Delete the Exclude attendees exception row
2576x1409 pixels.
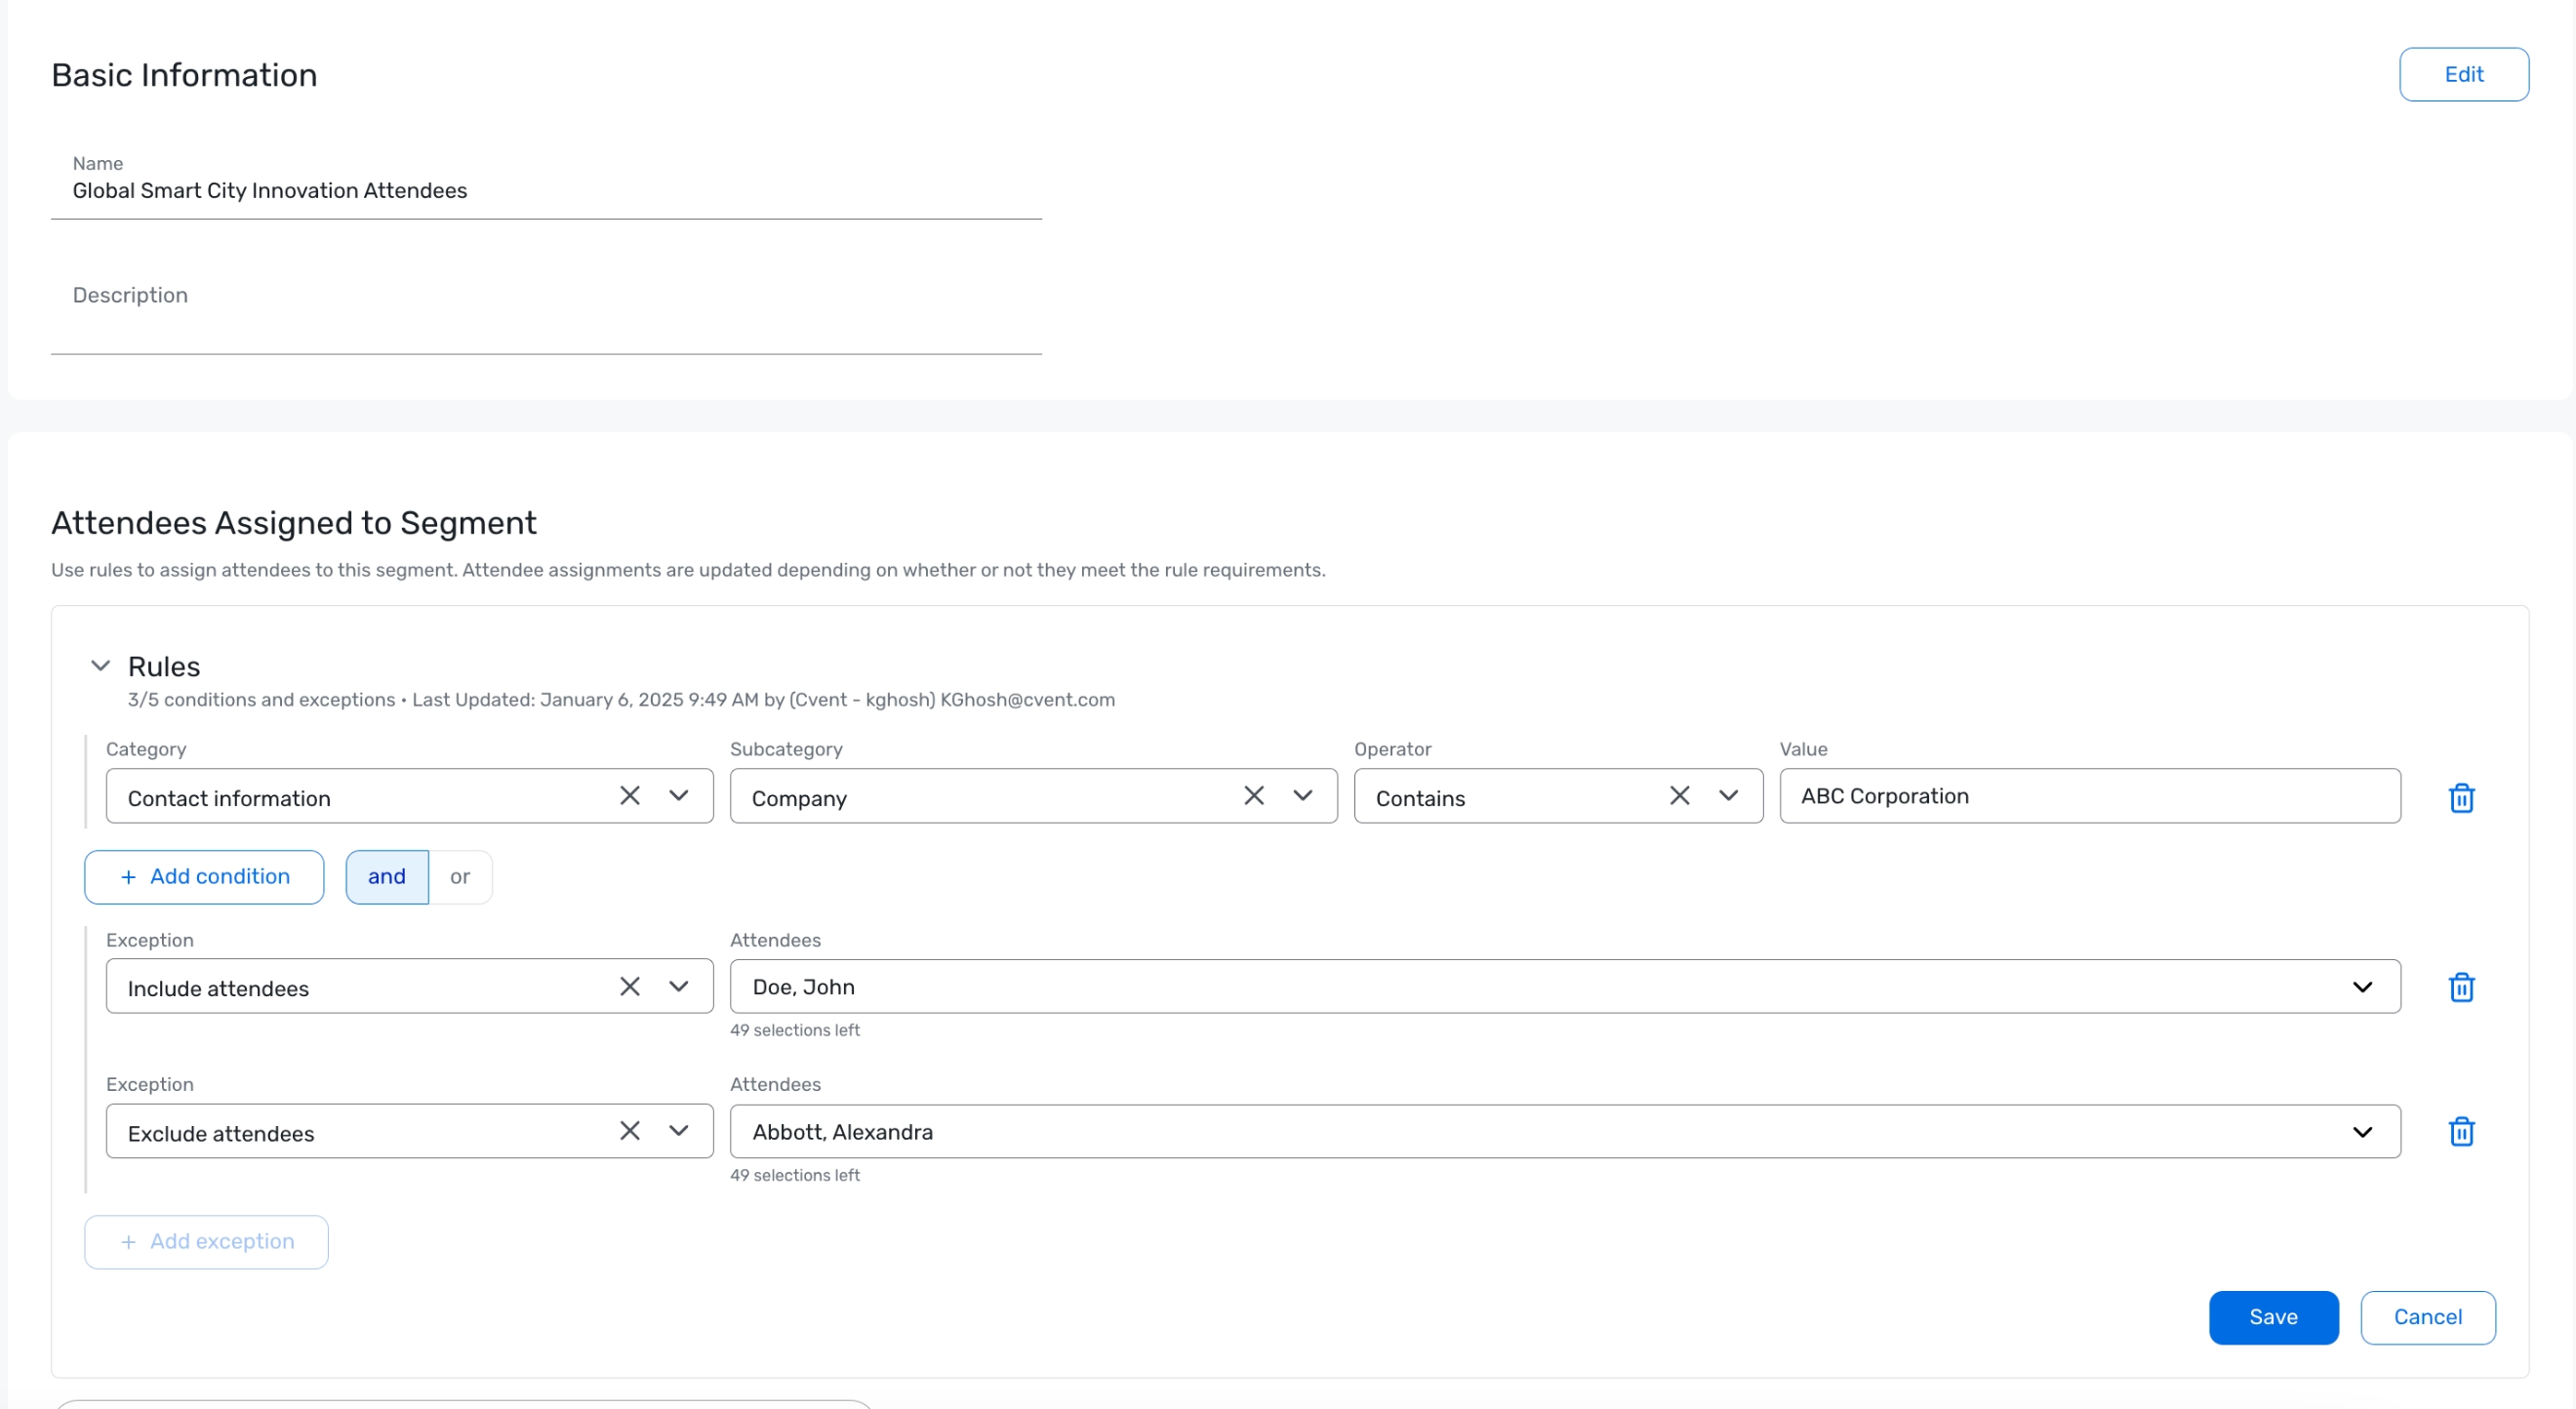click(x=2461, y=1131)
